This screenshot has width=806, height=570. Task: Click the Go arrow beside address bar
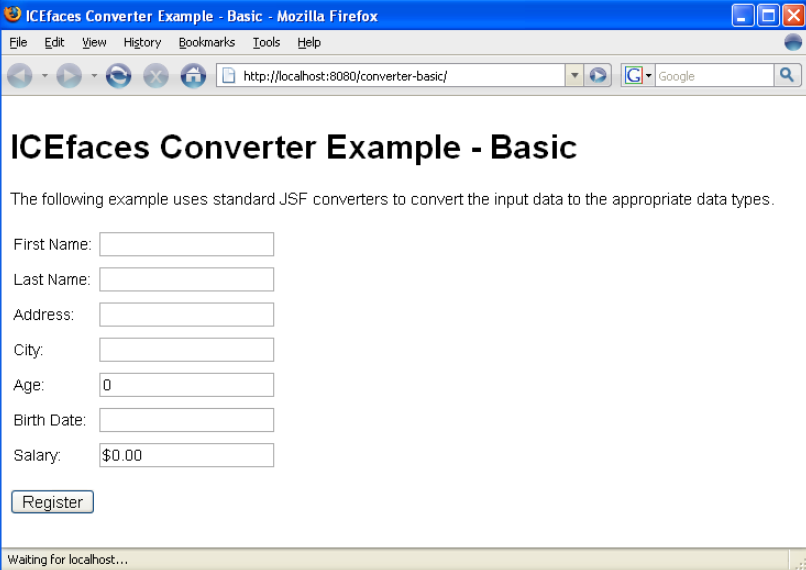[598, 76]
